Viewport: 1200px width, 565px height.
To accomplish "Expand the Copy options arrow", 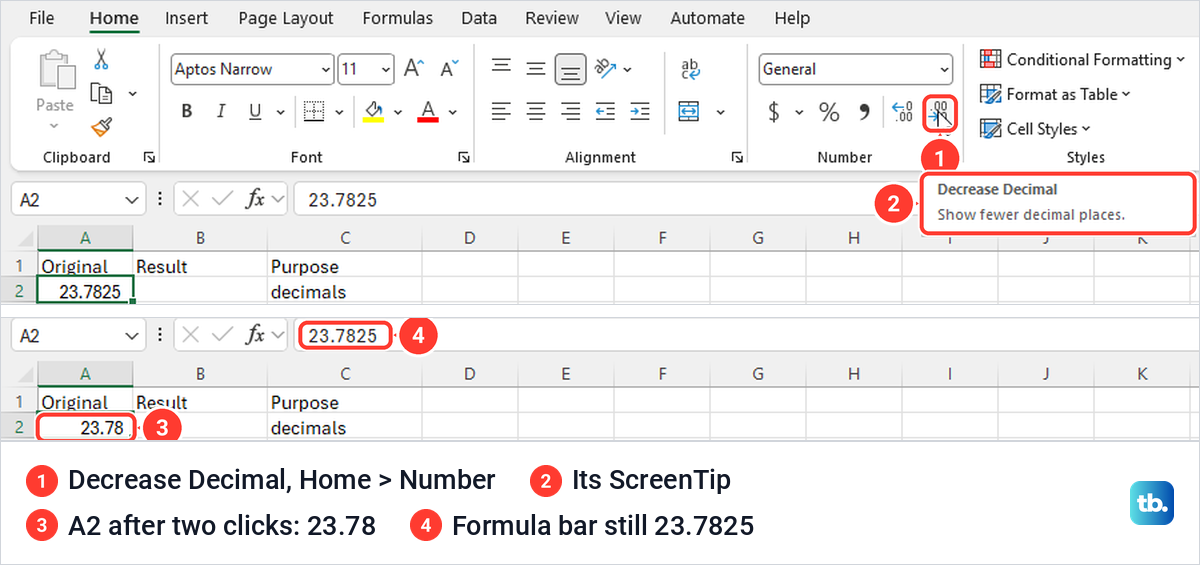I will tap(132, 94).
